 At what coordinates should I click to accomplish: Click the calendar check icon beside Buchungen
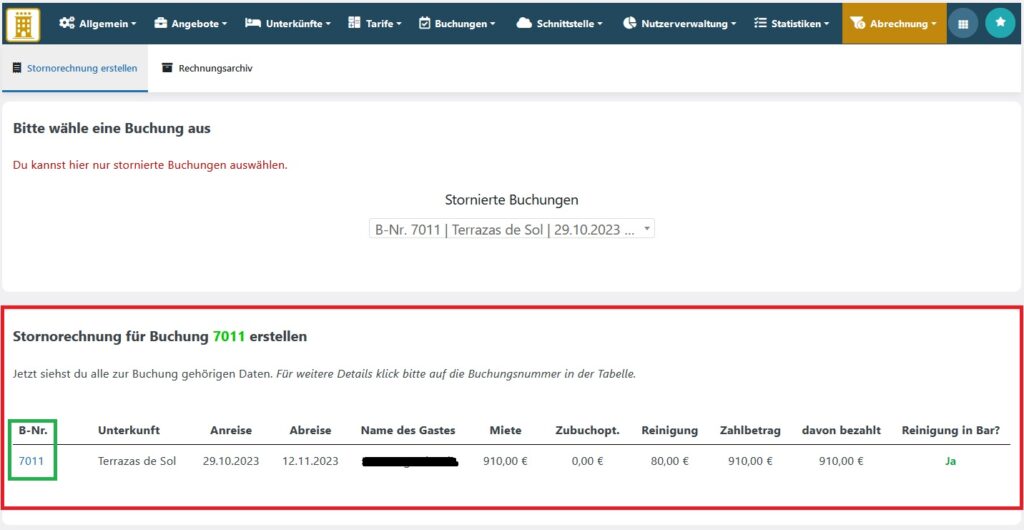click(x=424, y=23)
